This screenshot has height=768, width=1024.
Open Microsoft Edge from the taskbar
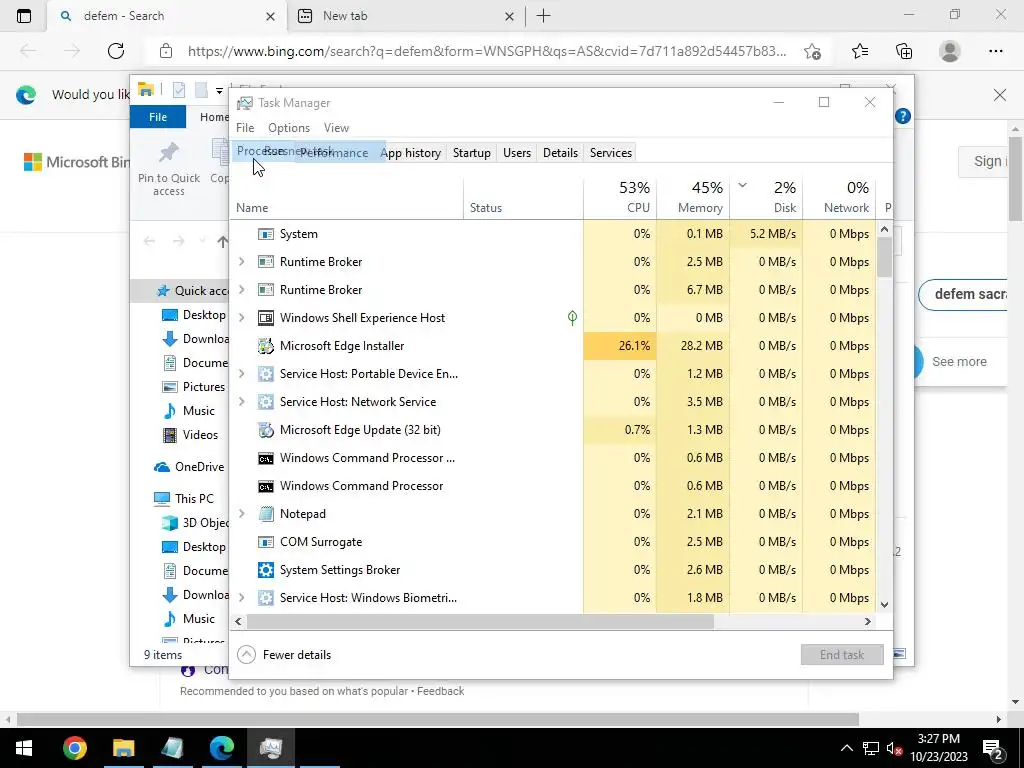221,748
